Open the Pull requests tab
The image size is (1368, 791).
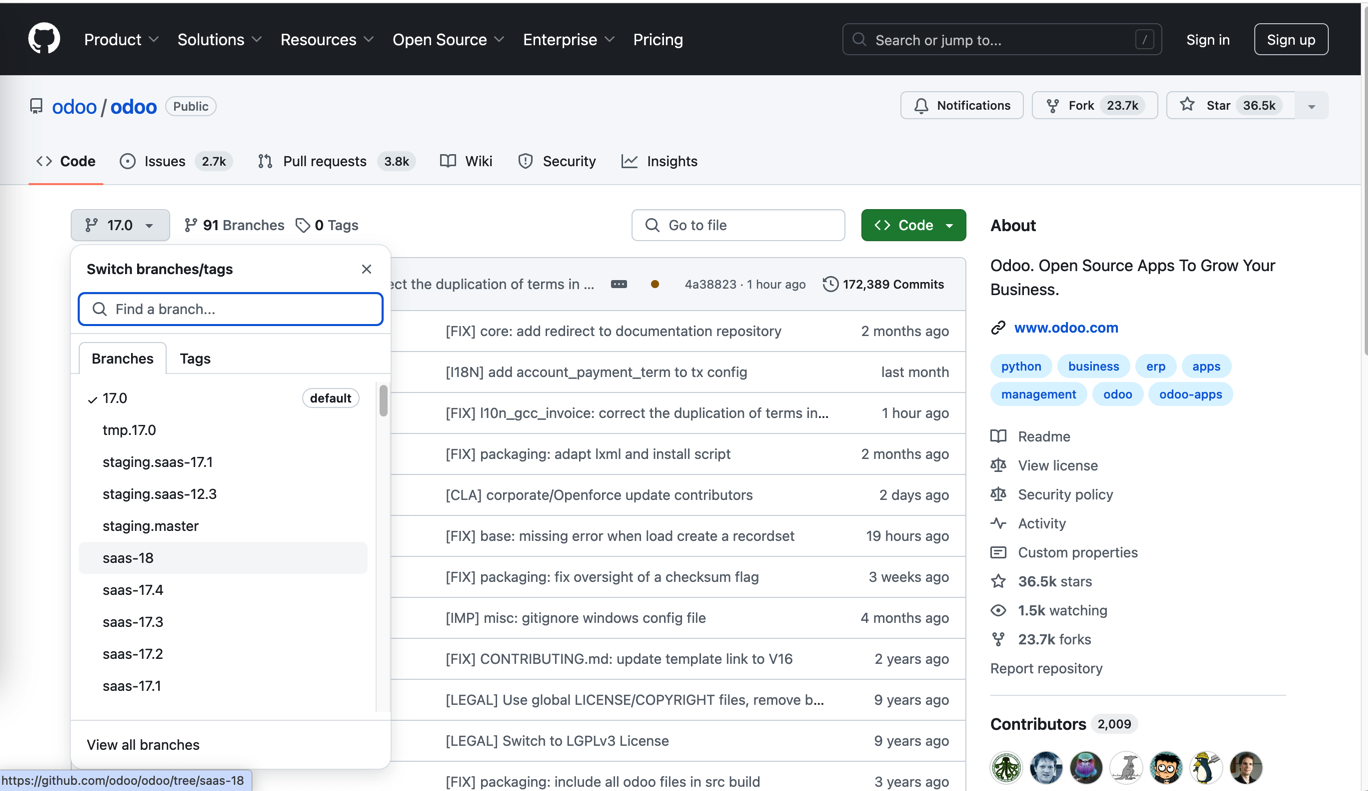(324, 161)
